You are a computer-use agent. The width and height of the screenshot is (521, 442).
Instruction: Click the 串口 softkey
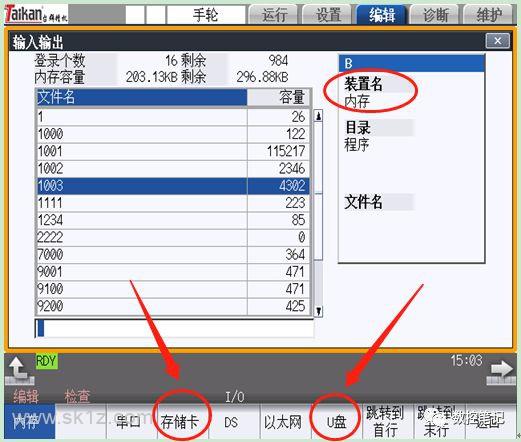coord(131,422)
